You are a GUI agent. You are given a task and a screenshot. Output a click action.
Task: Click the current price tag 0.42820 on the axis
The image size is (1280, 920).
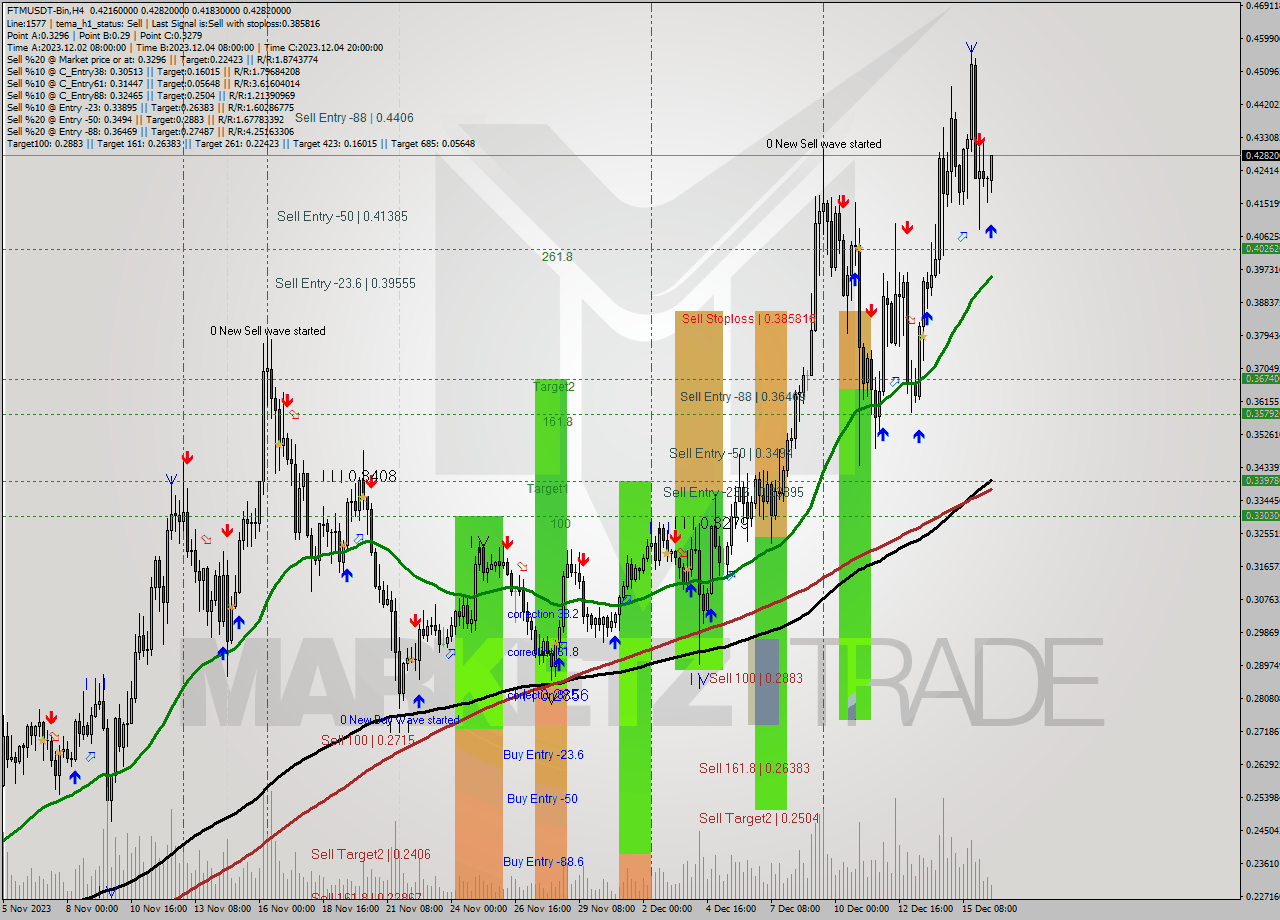tap(1260, 155)
